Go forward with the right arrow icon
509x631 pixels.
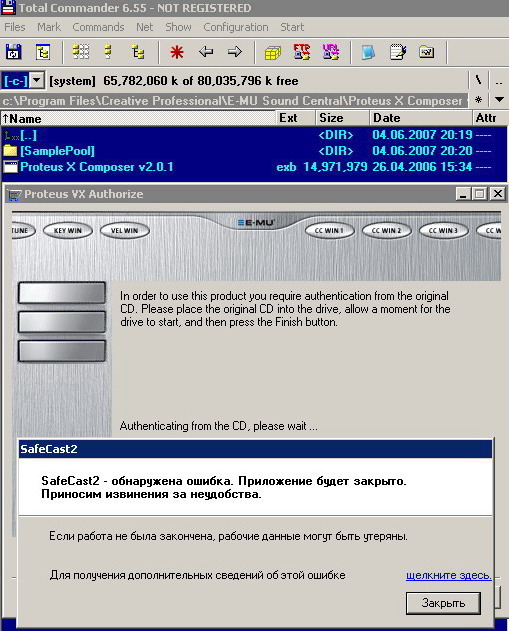pos(235,52)
